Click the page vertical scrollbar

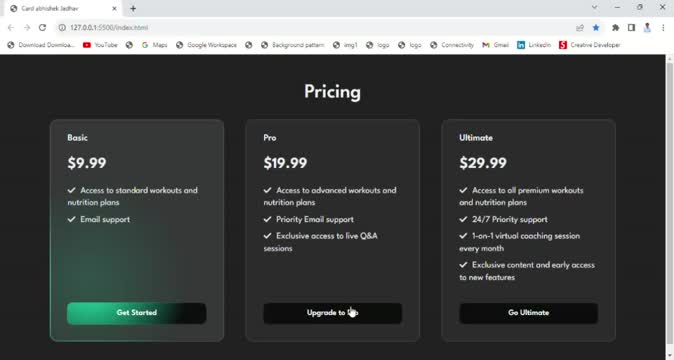click(669, 207)
